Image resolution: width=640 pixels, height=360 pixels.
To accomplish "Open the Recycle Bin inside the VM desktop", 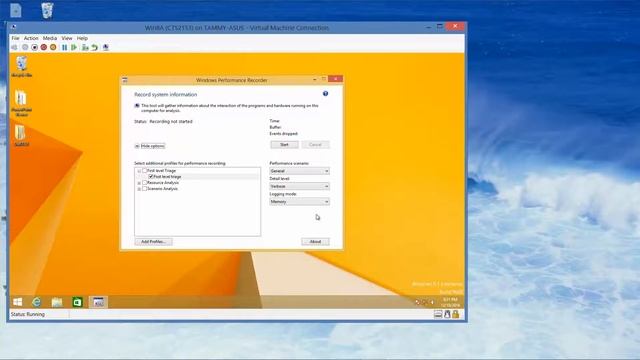I will tap(22, 67).
